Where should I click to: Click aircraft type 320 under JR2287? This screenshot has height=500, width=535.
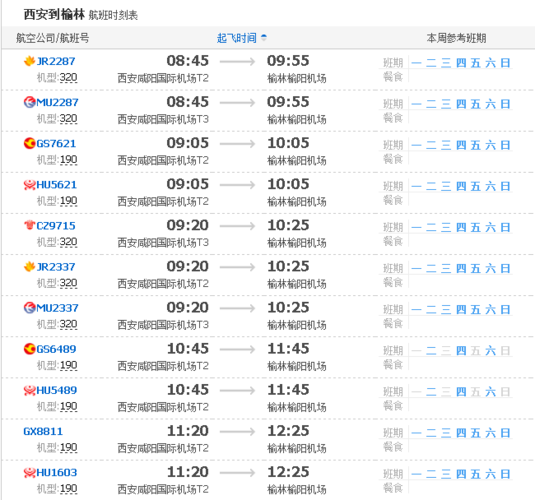click(x=69, y=78)
